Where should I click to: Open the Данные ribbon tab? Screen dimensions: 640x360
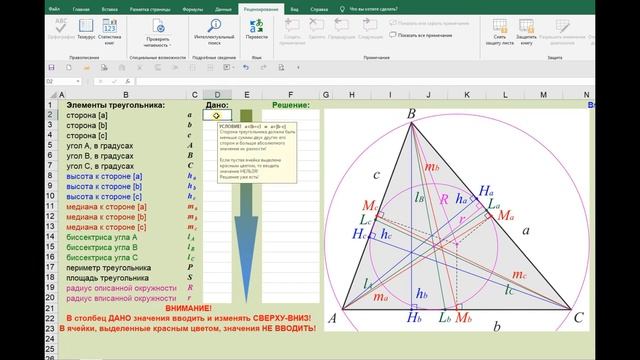(223, 9)
